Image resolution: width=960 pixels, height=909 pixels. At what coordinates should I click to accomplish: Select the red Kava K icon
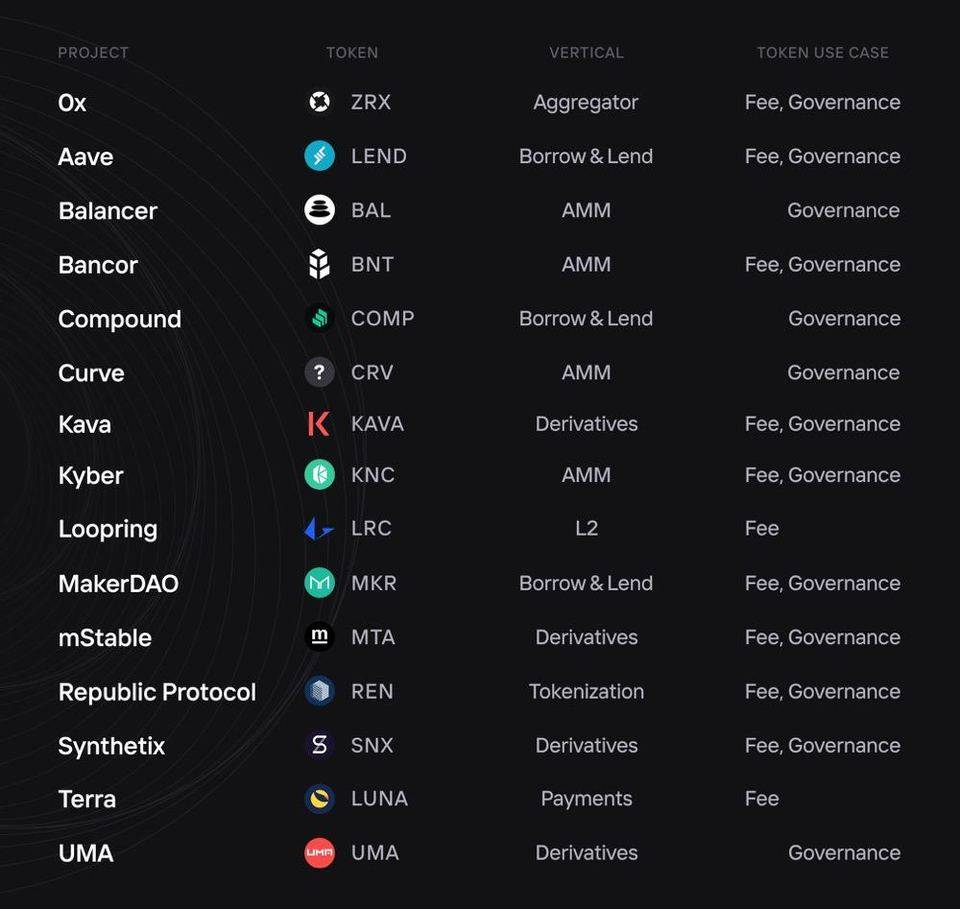[x=319, y=424]
